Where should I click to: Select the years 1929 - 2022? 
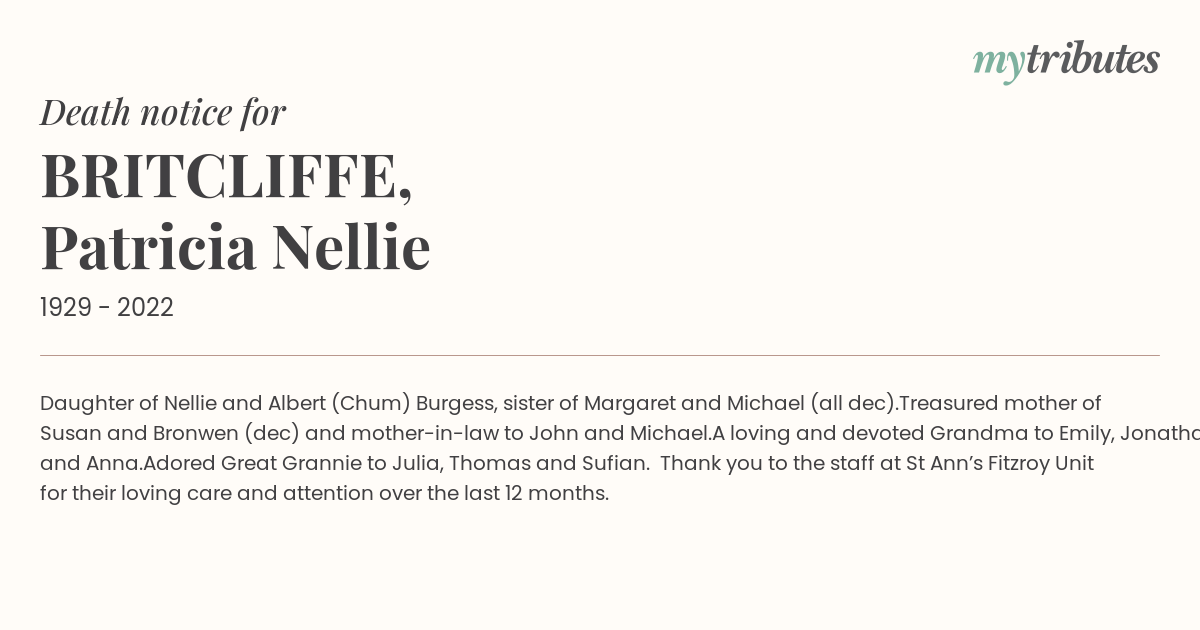coord(107,308)
